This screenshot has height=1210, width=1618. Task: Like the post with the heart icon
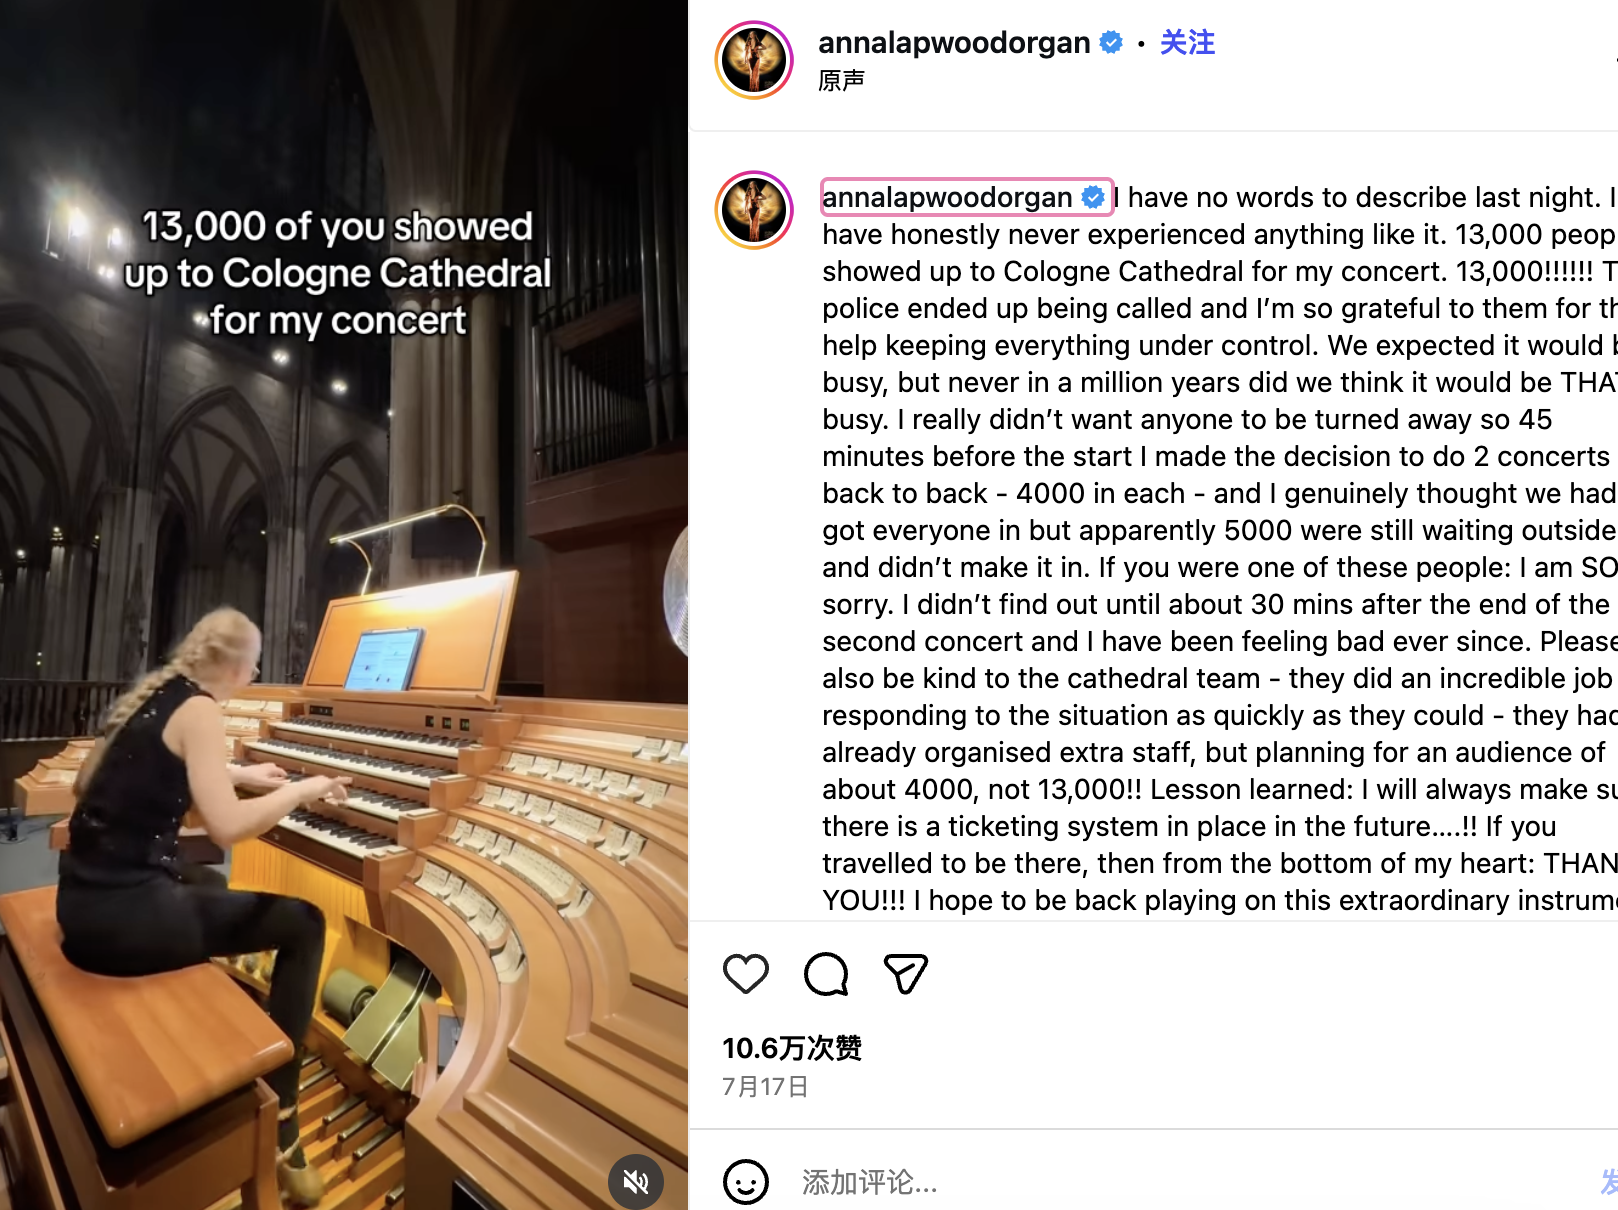point(746,974)
